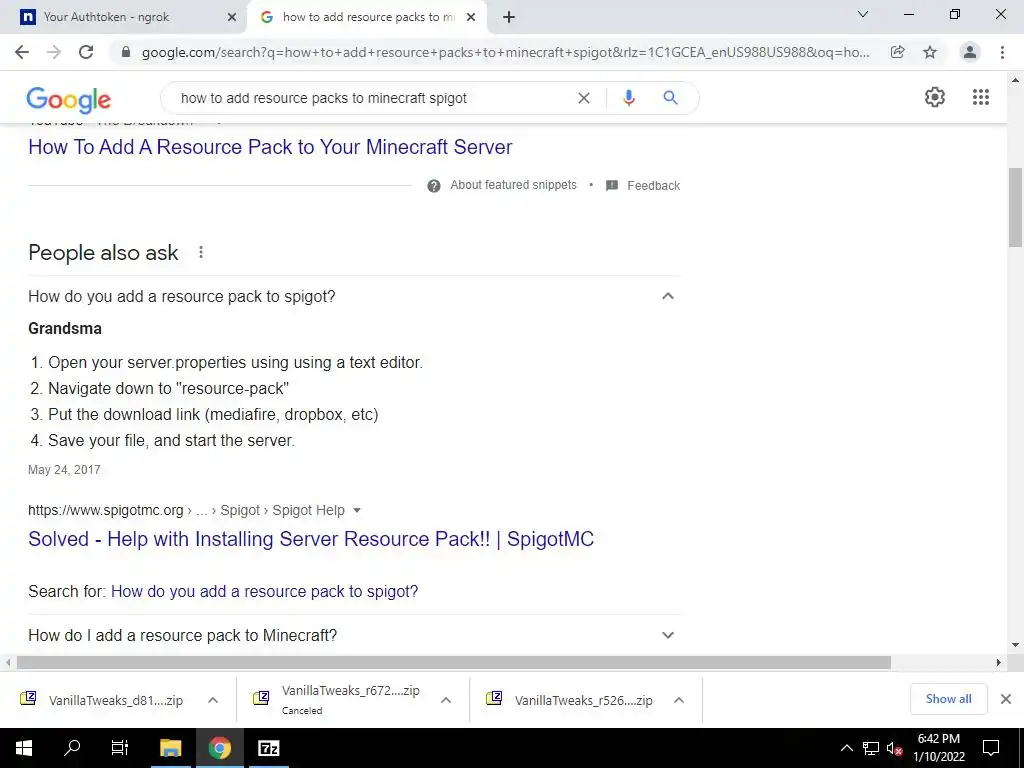
Task: Switch to 7-Zip on taskbar
Action: pyautogui.click(x=268, y=748)
